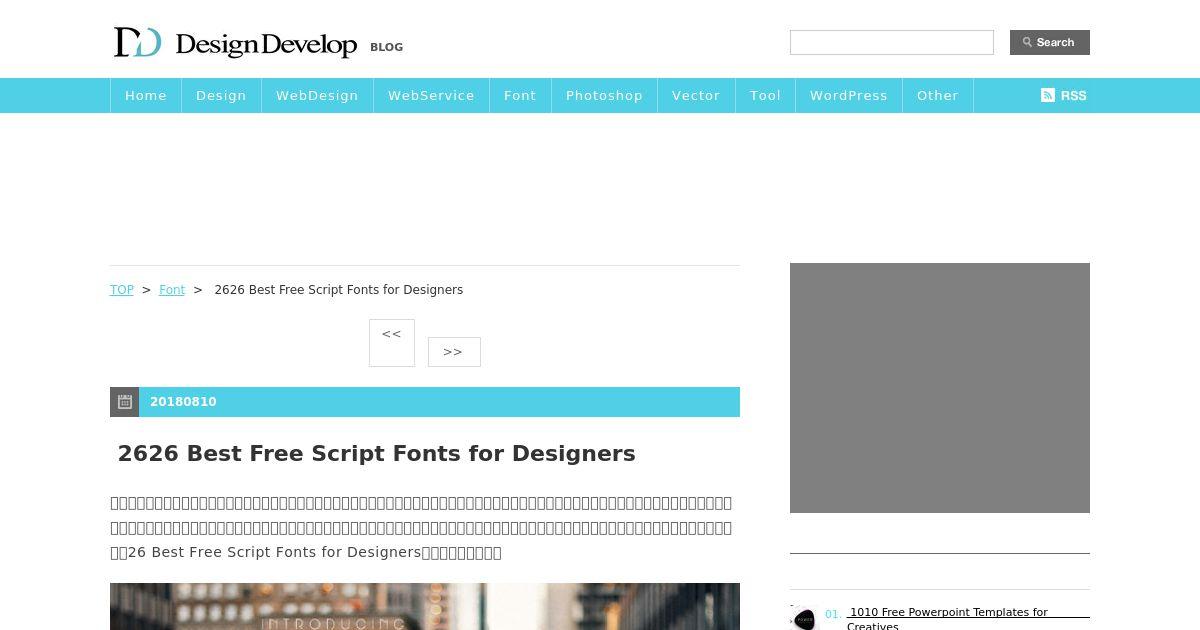This screenshot has width=1200, height=630.
Task: Click the TOP breadcrumb link
Action: pos(122,290)
